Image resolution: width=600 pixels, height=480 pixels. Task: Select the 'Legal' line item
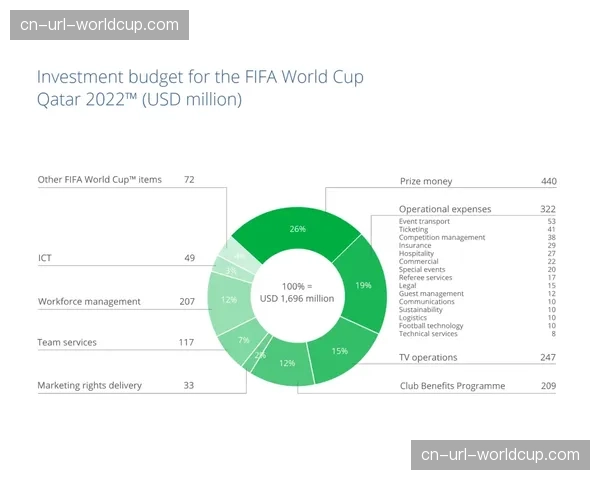[x=408, y=286]
